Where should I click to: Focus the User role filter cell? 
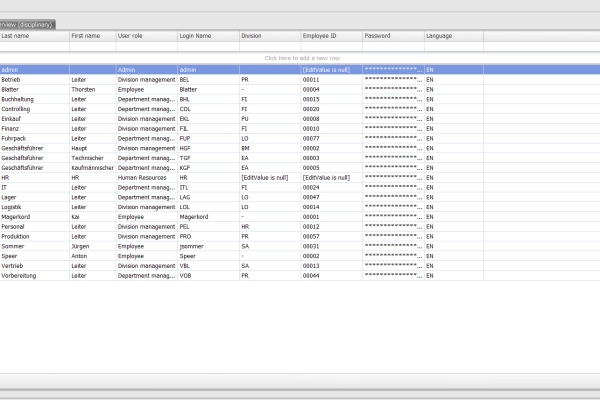(x=147, y=46)
